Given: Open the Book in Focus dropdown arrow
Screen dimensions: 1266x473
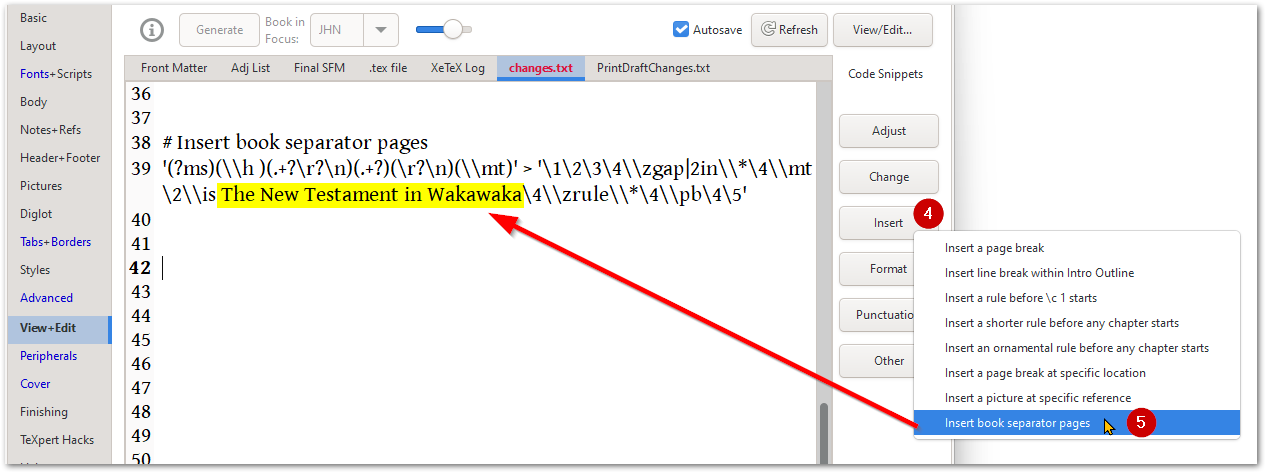Looking at the screenshot, I should coord(380,30).
